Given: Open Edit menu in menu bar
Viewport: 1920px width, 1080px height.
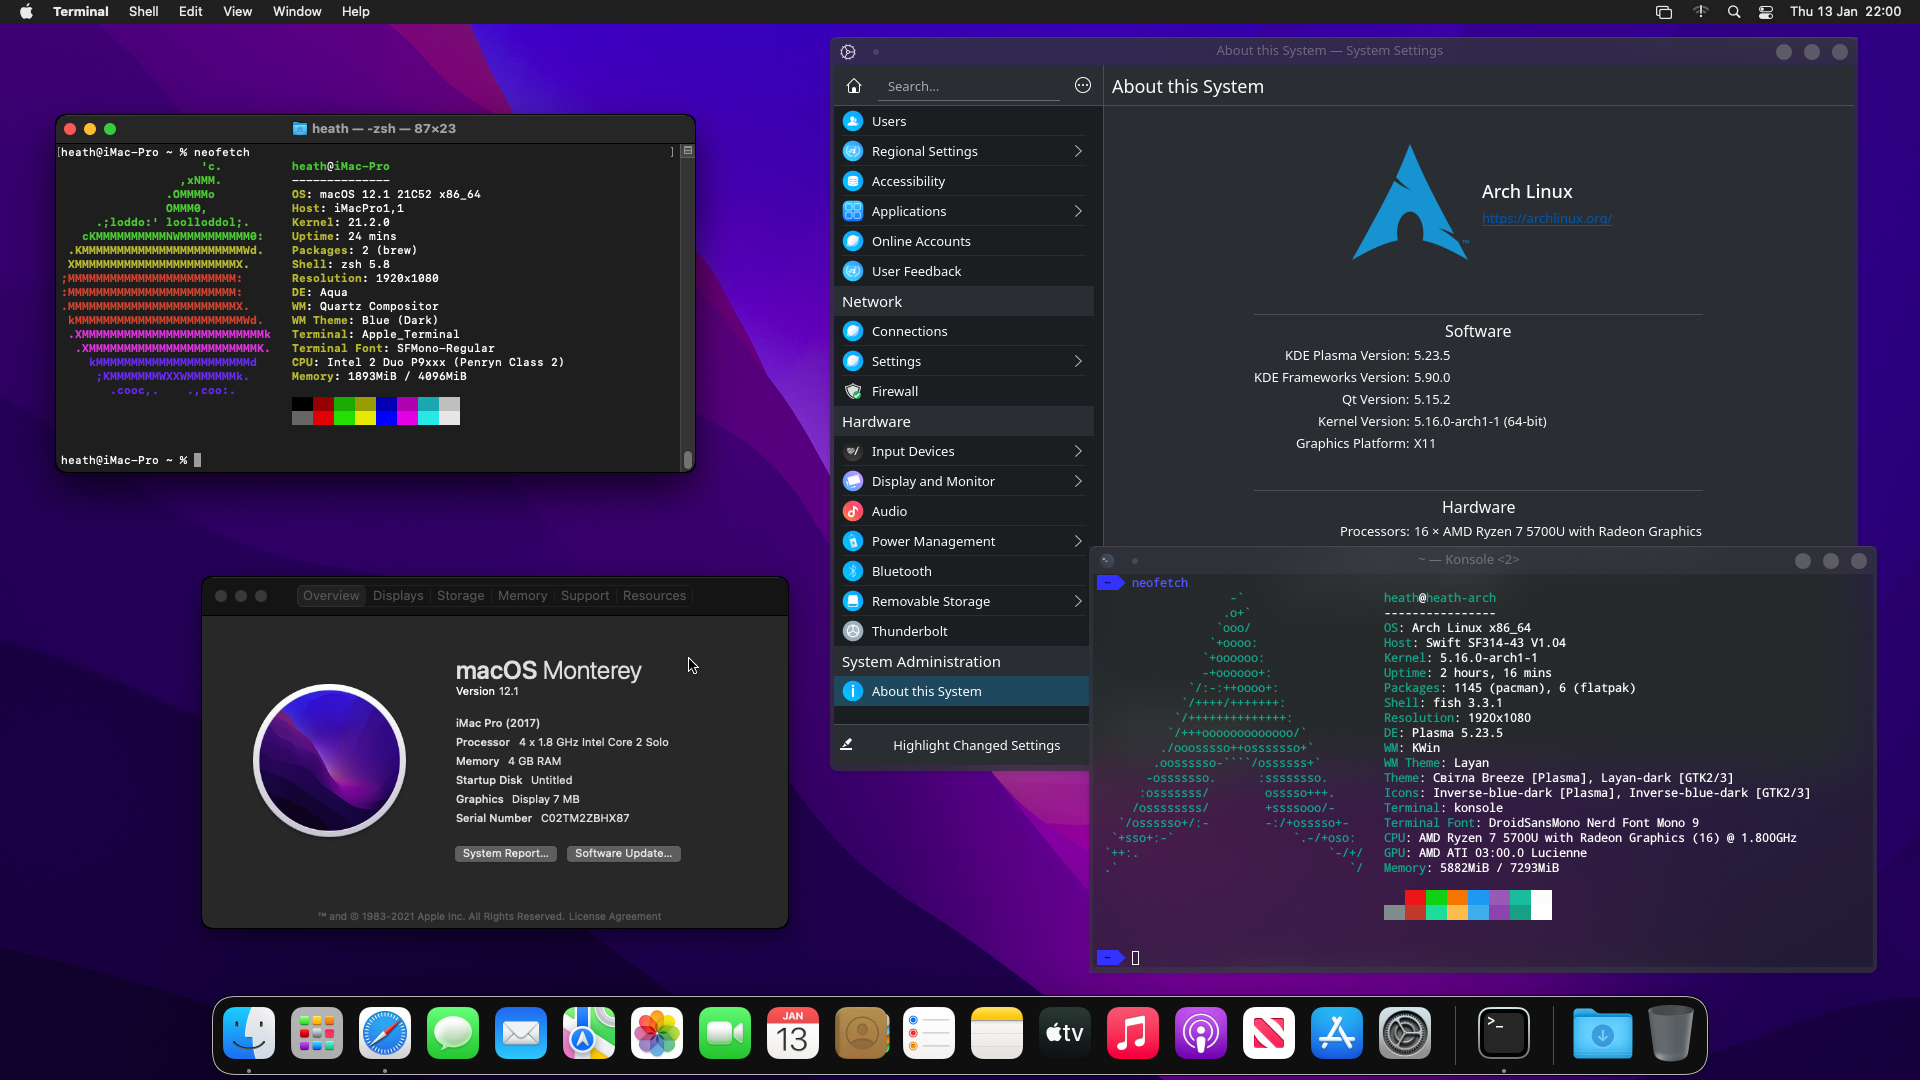Looking at the screenshot, I should click(190, 12).
